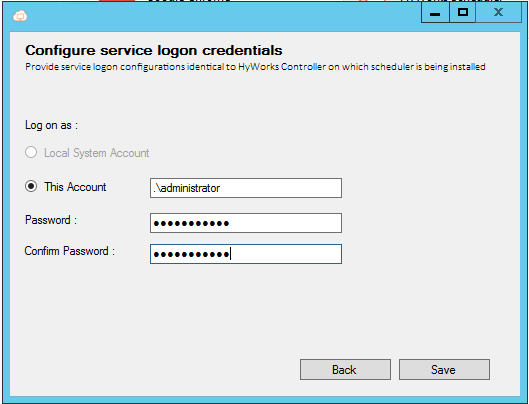This screenshot has width=529, height=404.
Task: Select the Local System Account radio button
Action: (x=31, y=152)
